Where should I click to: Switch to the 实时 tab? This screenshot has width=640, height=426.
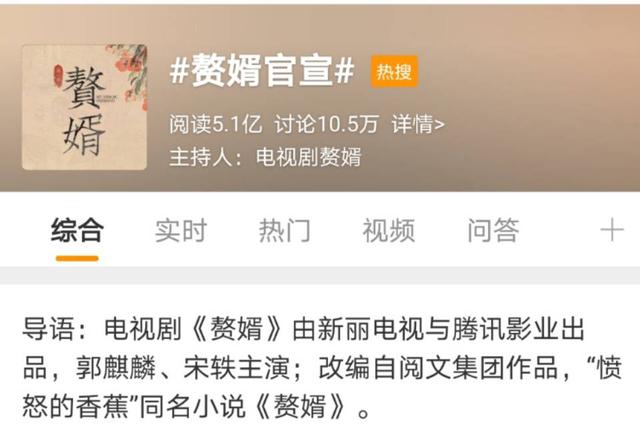[x=181, y=230]
